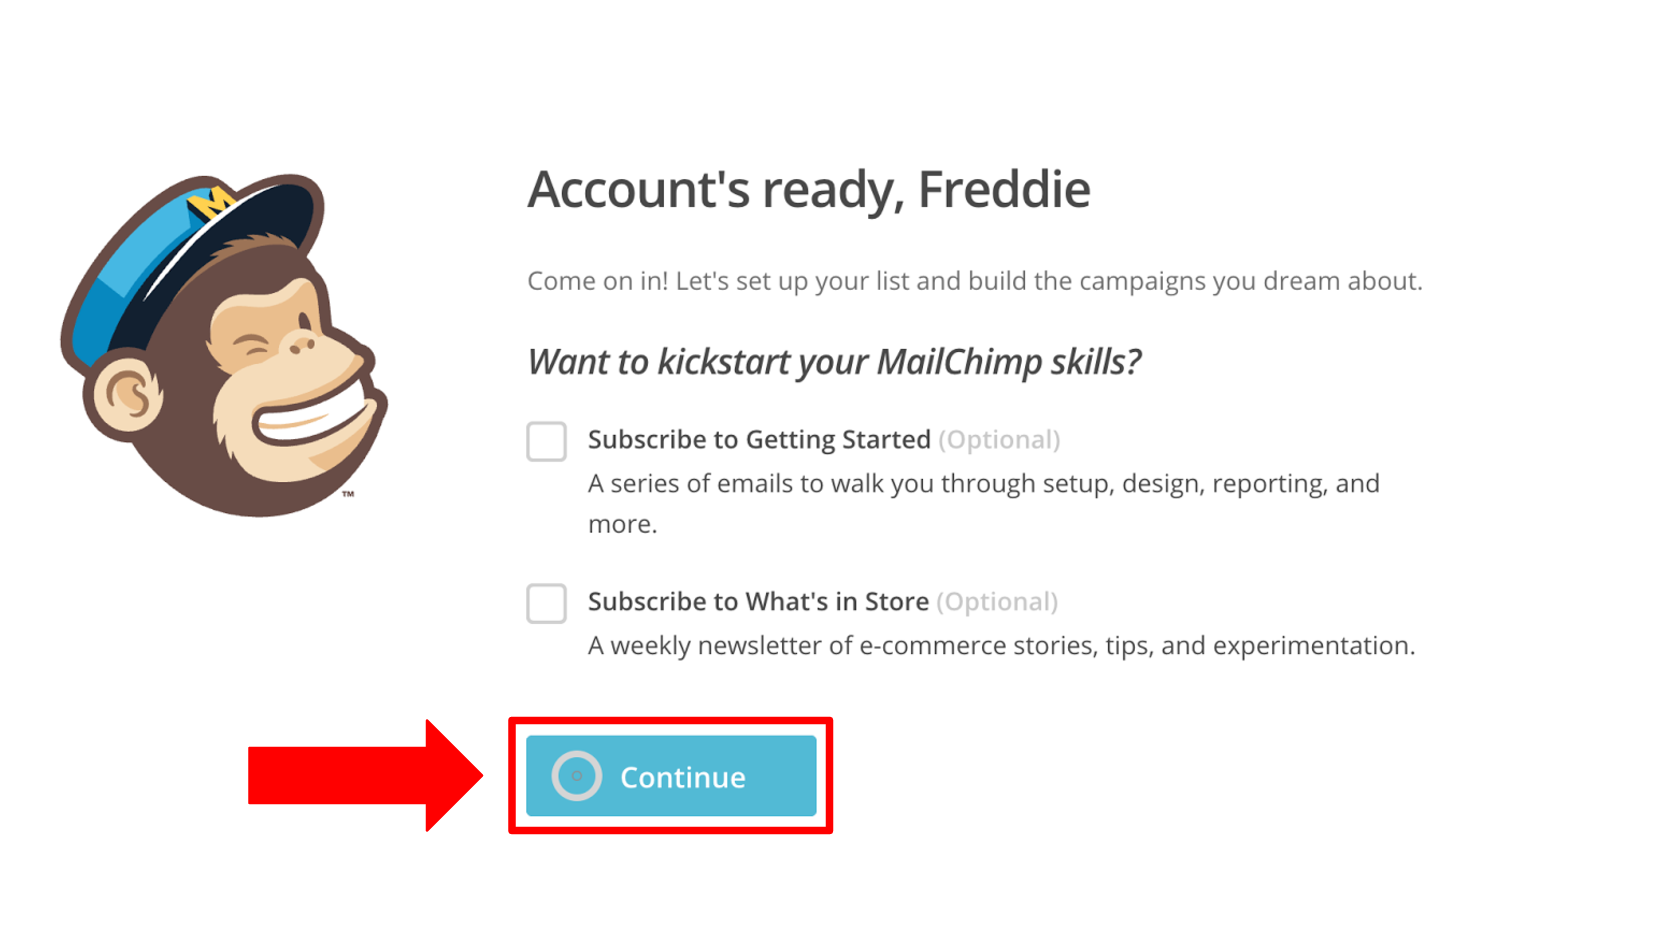Click the Freddie chimp mascot logo

[225, 345]
